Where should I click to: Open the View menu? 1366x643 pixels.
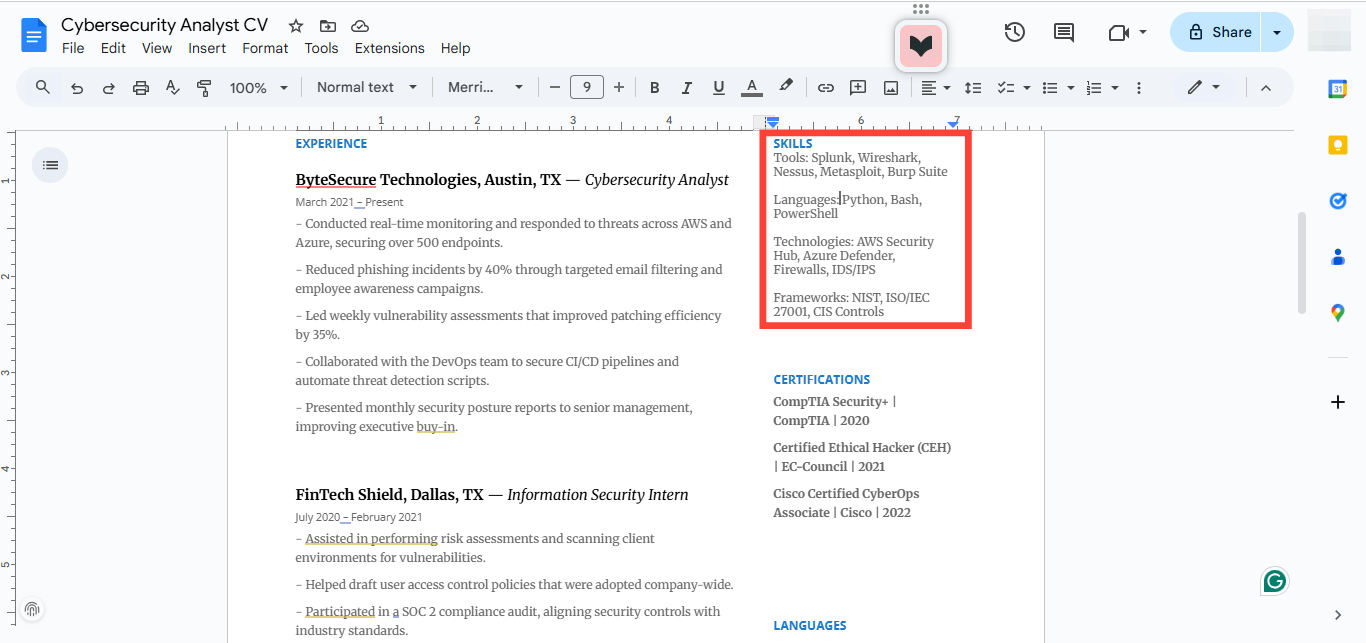pos(157,48)
